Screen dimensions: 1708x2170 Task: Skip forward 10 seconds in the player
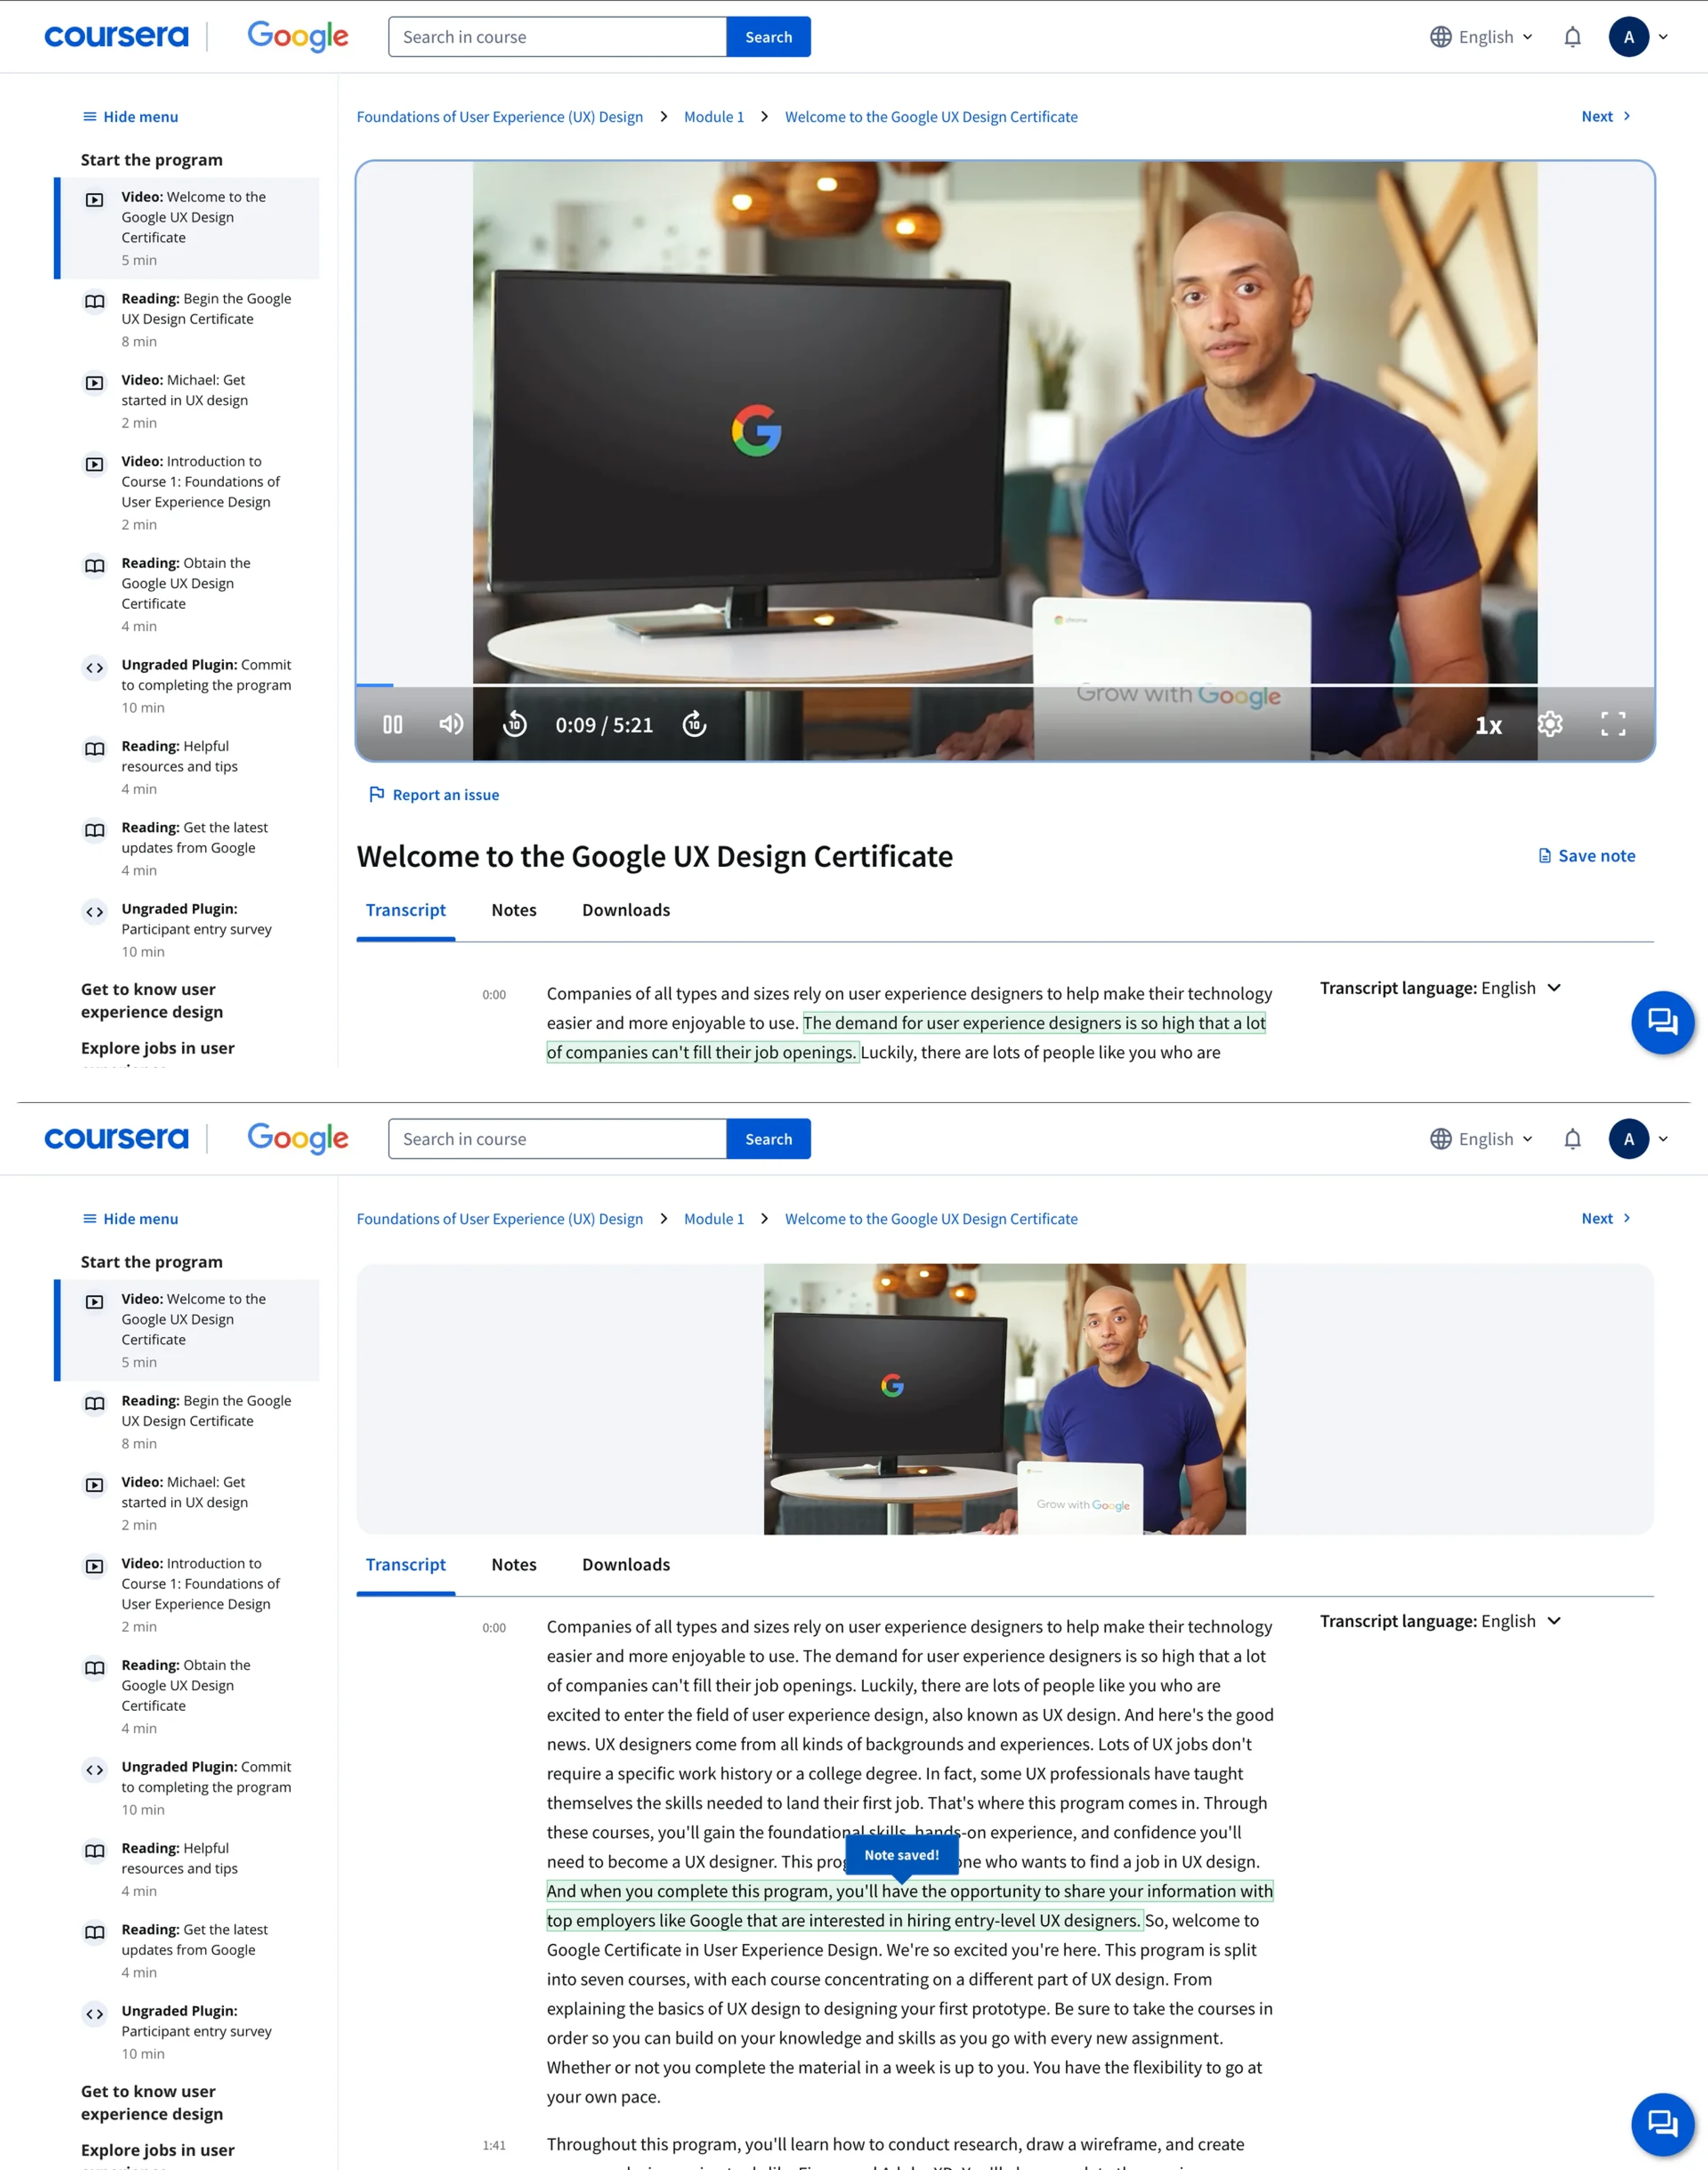click(694, 724)
